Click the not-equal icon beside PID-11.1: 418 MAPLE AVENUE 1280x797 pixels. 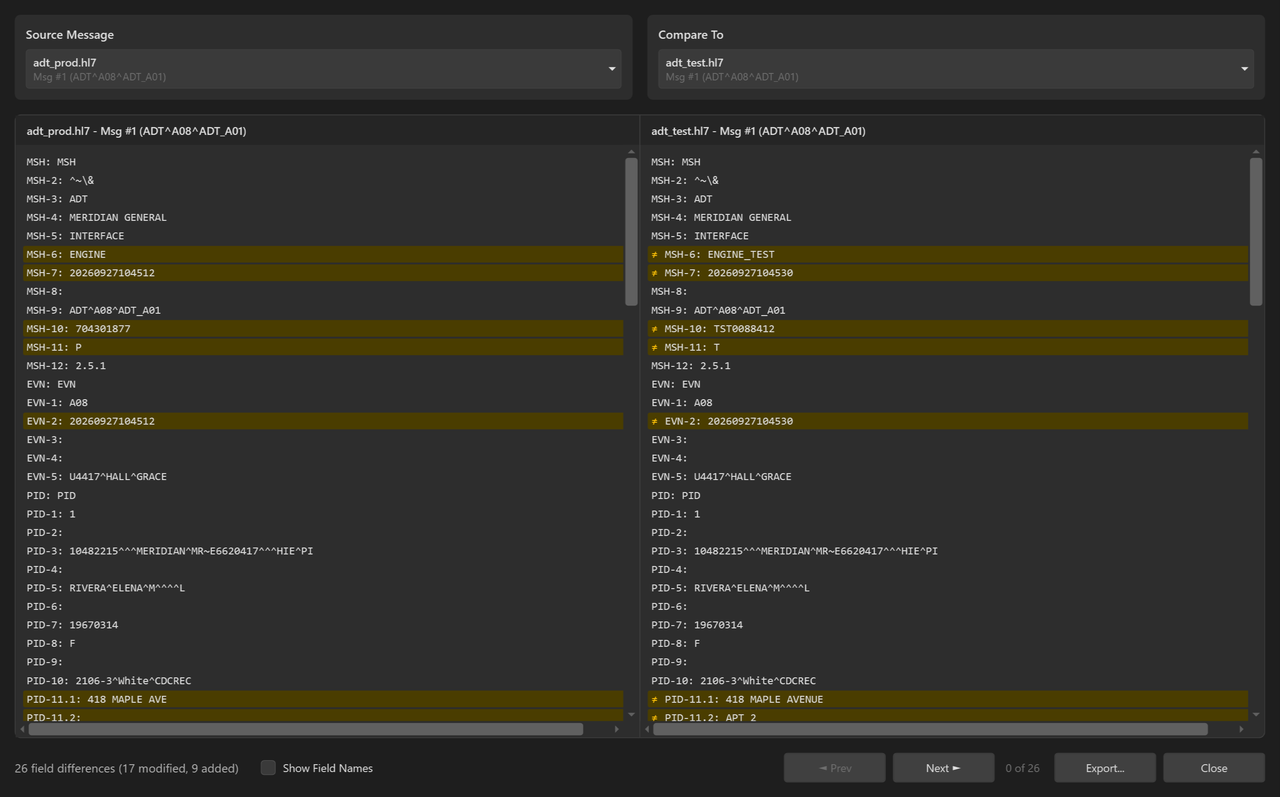click(x=654, y=699)
